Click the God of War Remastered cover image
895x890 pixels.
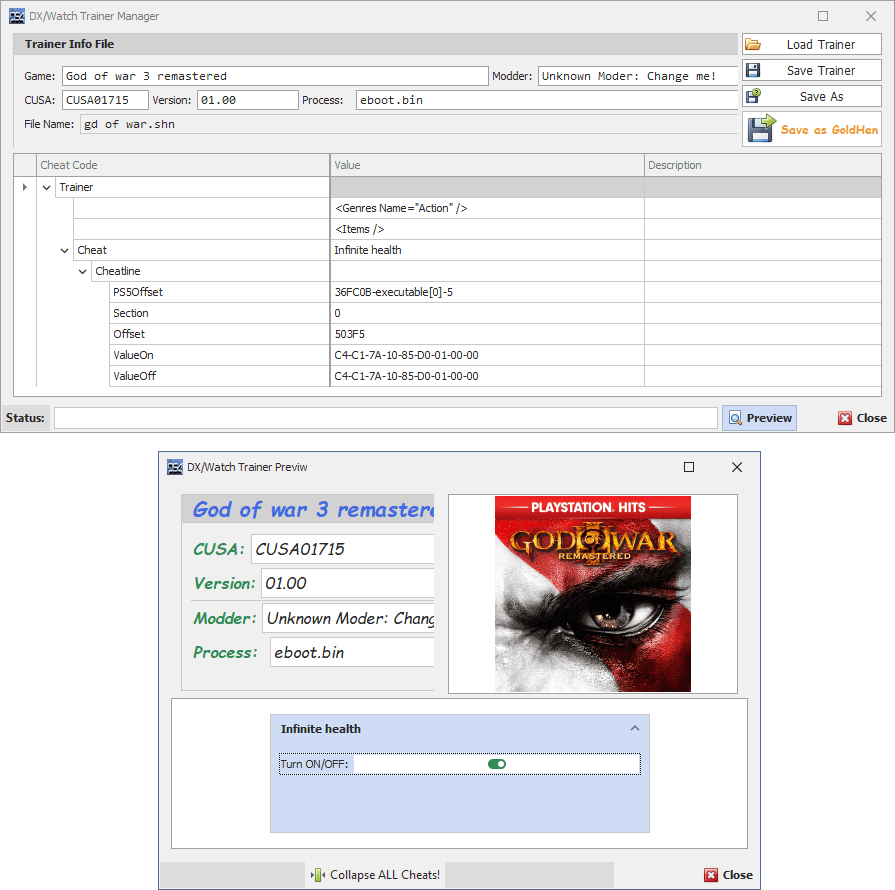592,594
